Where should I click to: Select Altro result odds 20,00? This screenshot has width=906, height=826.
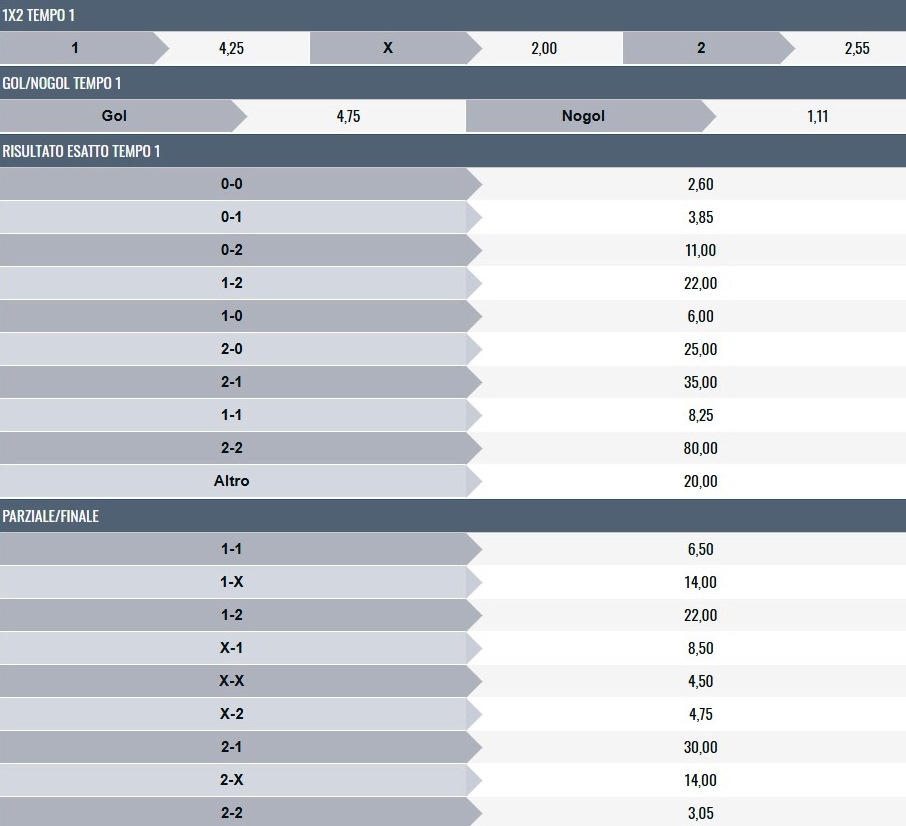pyautogui.click(x=700, y=481)
